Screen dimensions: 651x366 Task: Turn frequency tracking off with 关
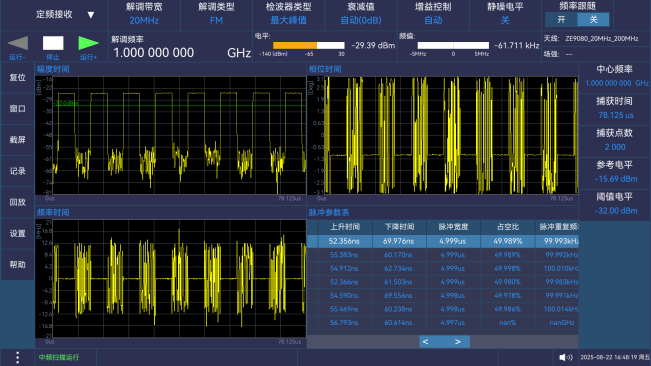click(x=593, y=20)
